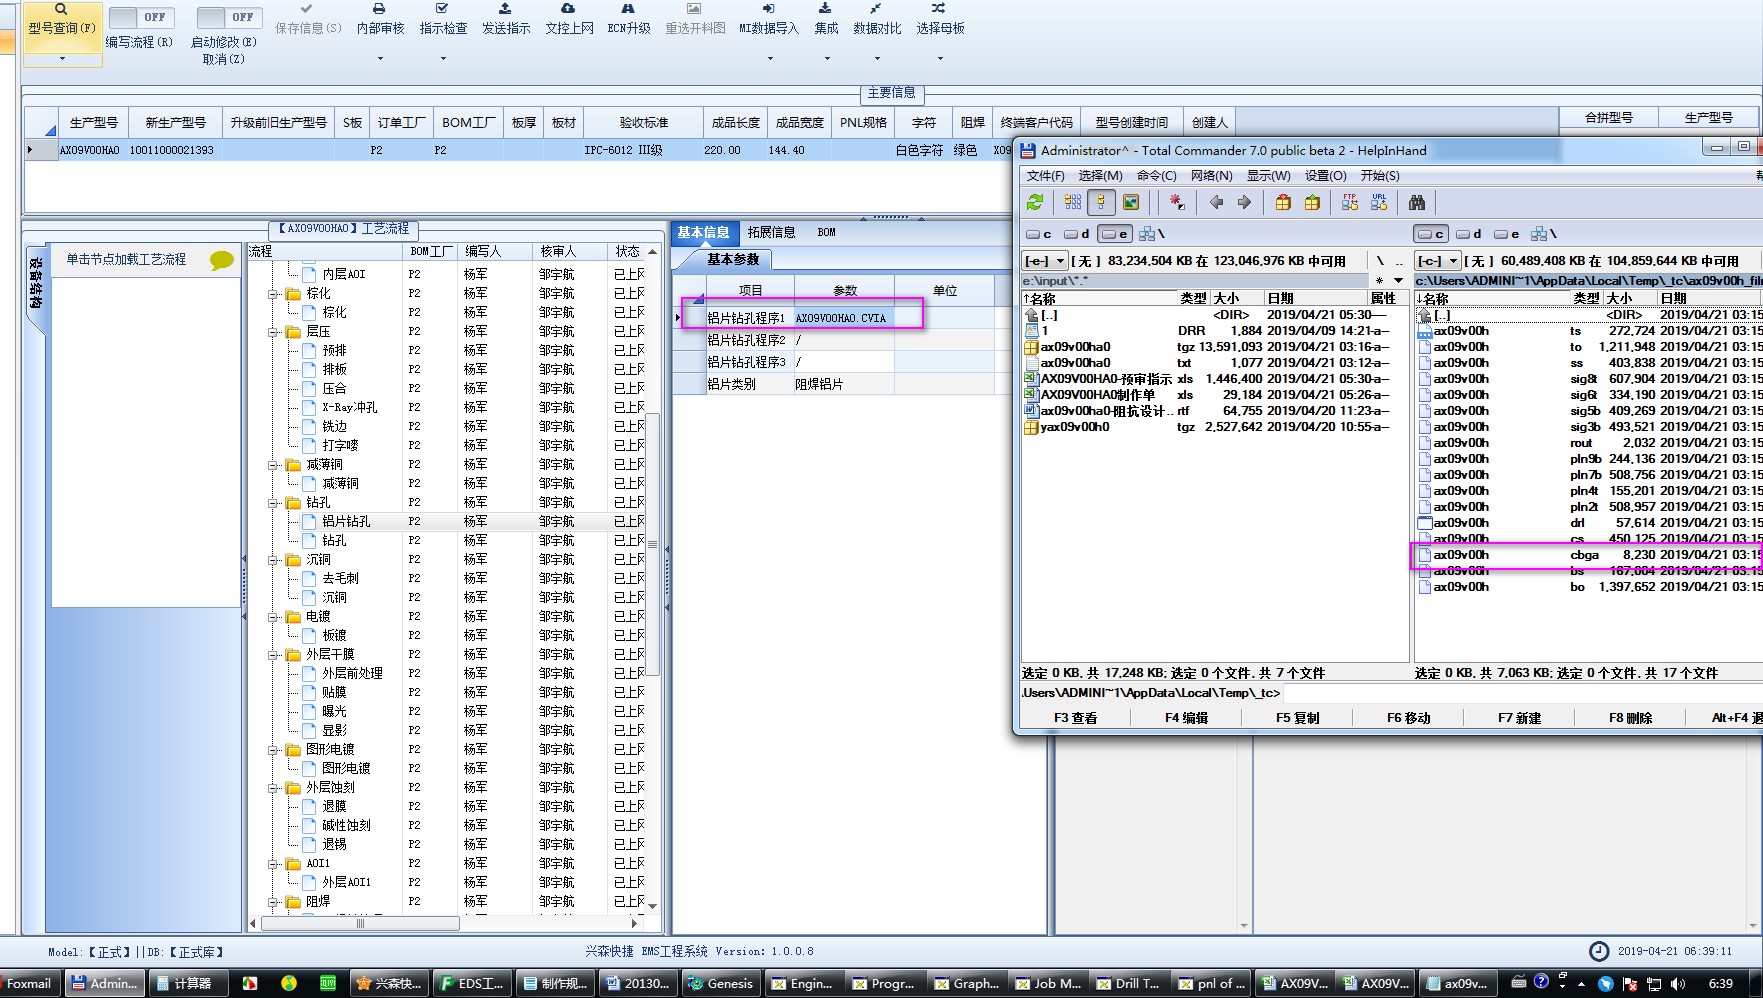Open Foxmail from the taskbar
Screen dimensions: 1763x998
point(30,984)
